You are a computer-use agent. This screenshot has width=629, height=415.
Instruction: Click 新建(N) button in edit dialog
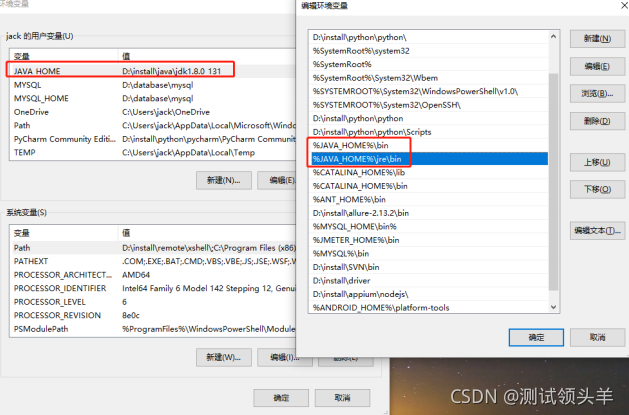coord(597,39)
